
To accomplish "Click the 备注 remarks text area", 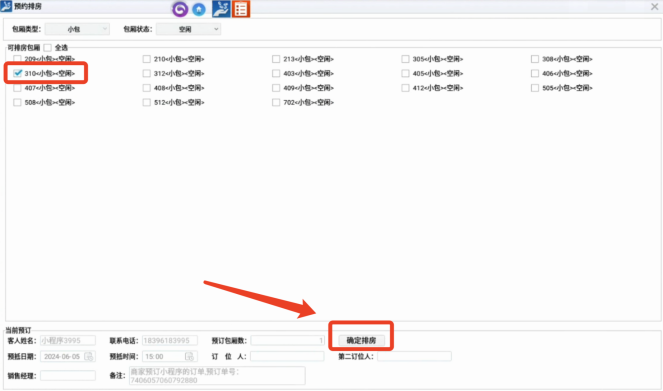I will click(217, 375).
